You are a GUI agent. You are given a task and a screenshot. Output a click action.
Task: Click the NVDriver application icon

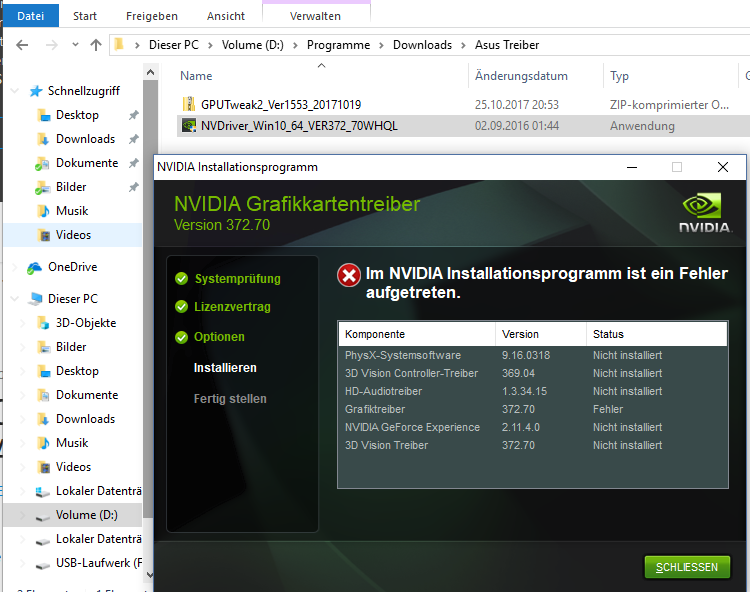tap(189, 126)
